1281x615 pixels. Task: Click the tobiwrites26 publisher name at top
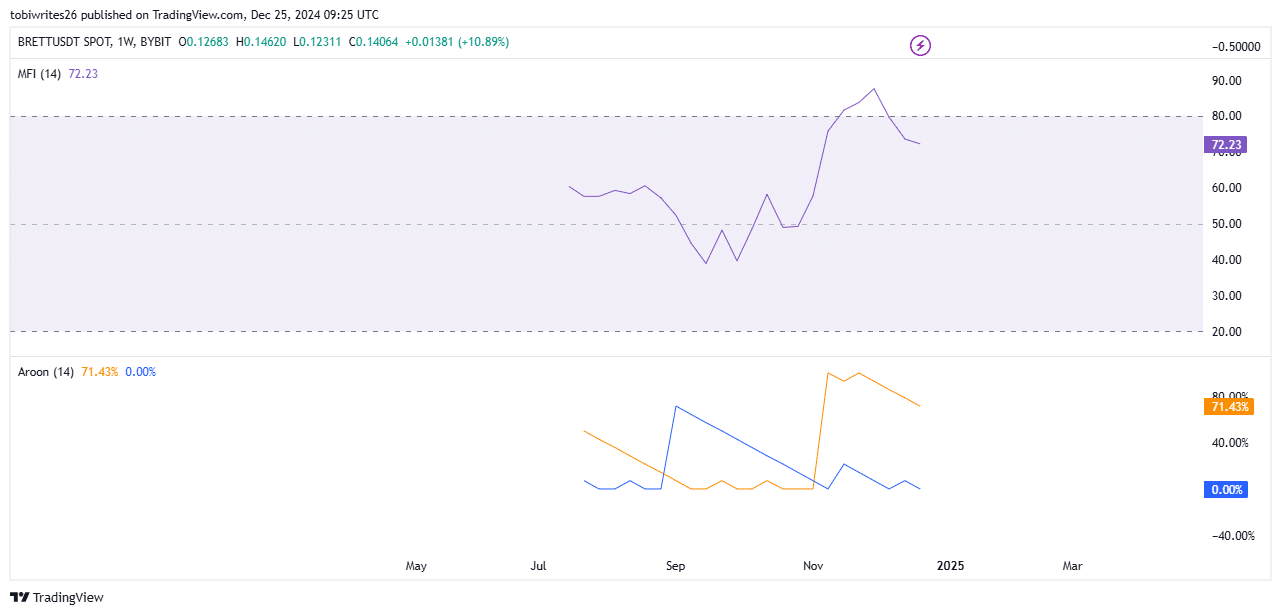[45, 15]
